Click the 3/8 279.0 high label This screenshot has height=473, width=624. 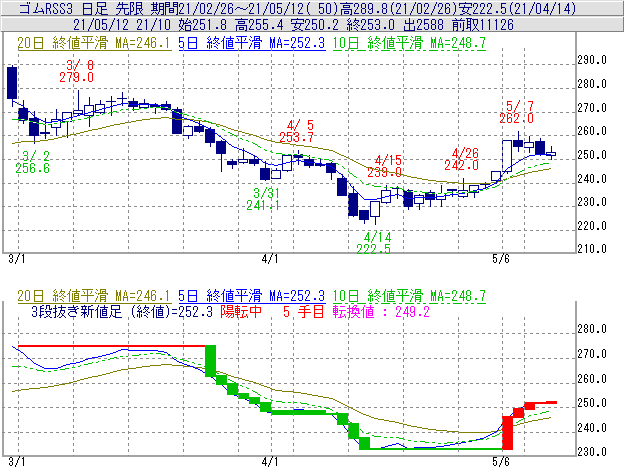(76, 71)
